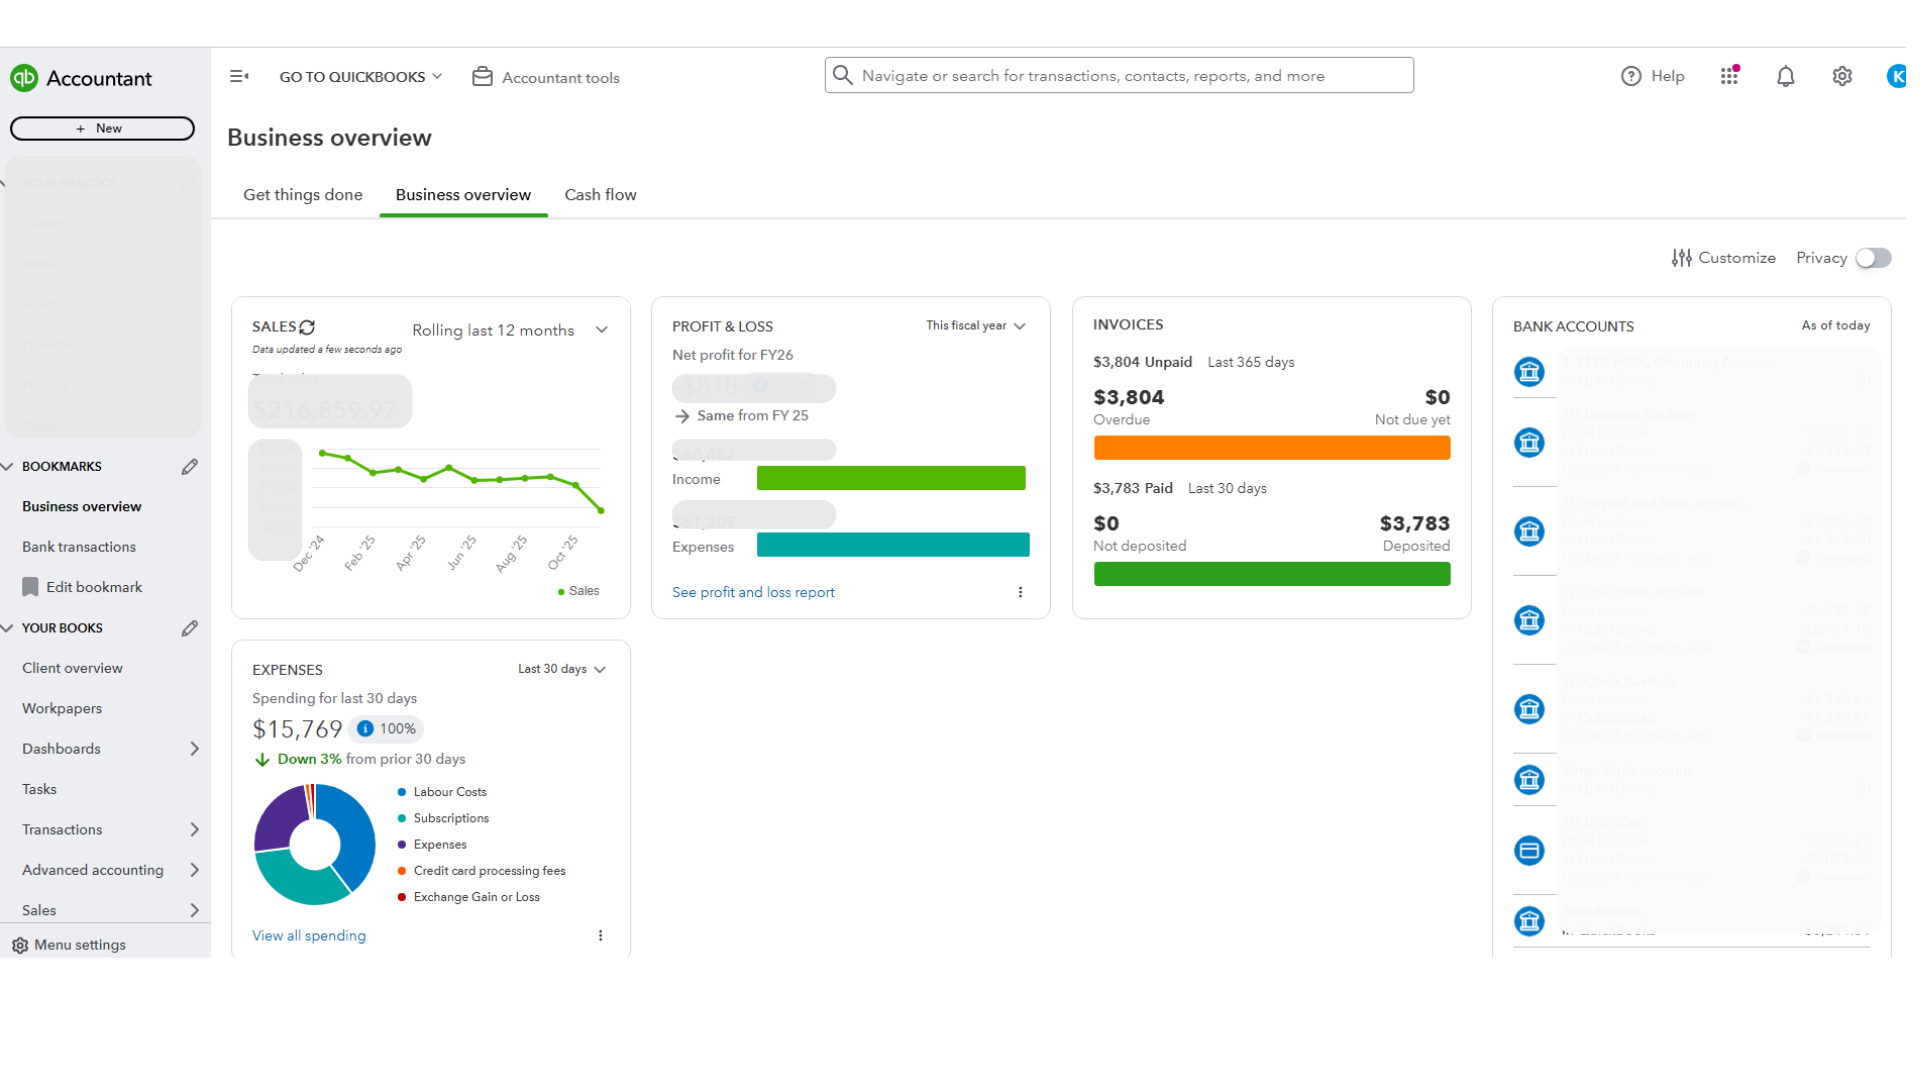Open the Accountant tools briefcase

click(483, 77)
